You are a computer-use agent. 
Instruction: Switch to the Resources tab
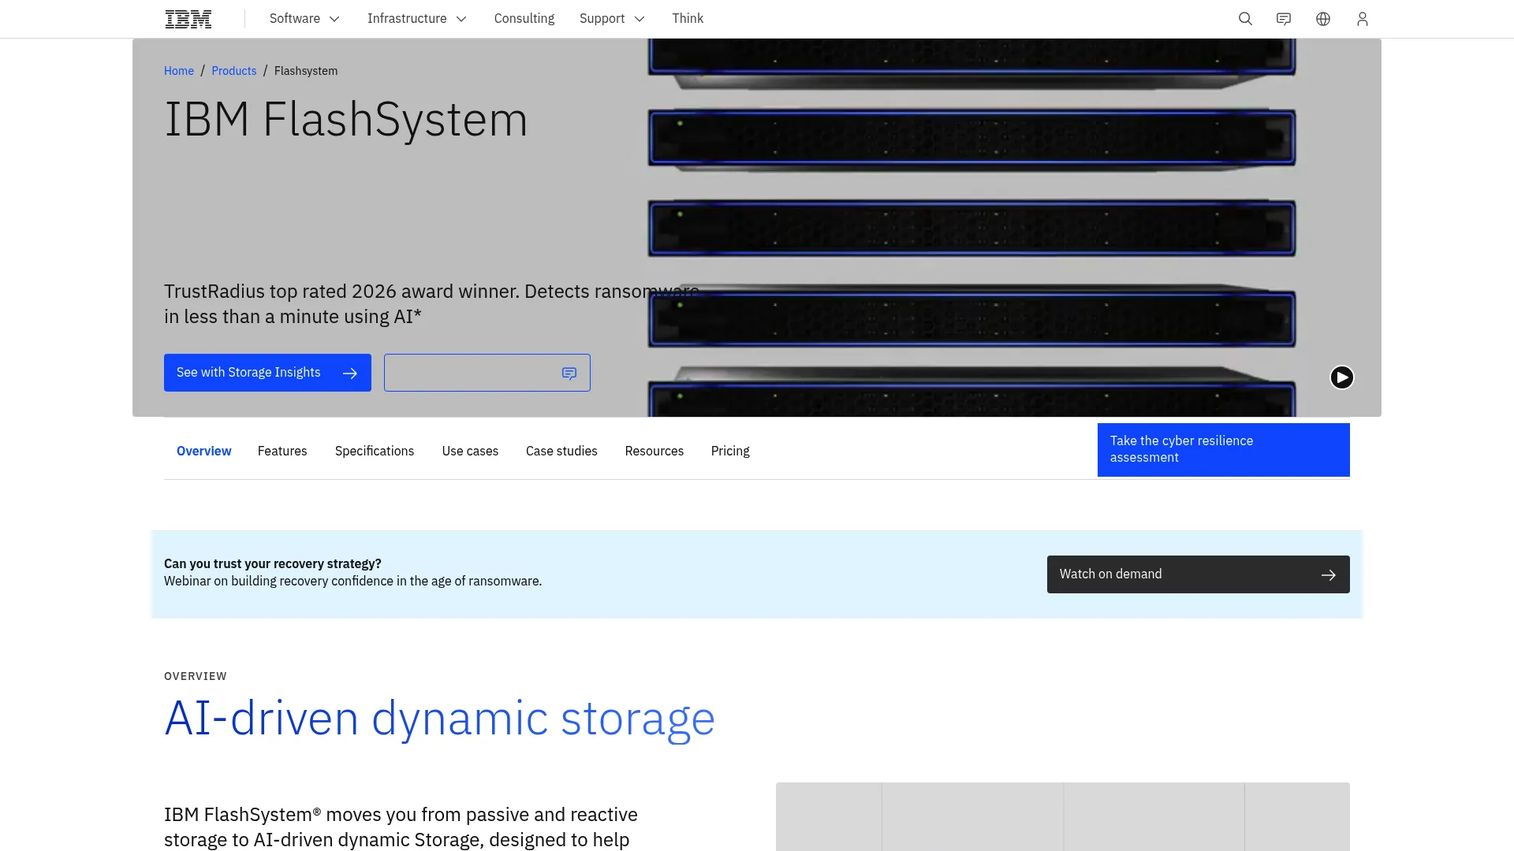[x=654, y=451]
